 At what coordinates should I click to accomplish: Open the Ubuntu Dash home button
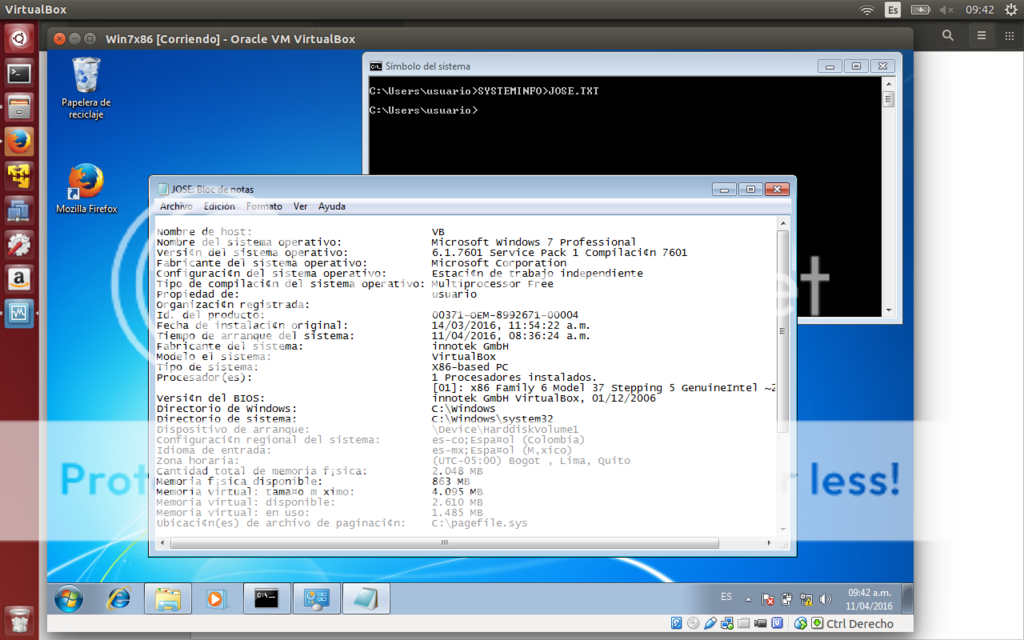click(x=19, y=39)
